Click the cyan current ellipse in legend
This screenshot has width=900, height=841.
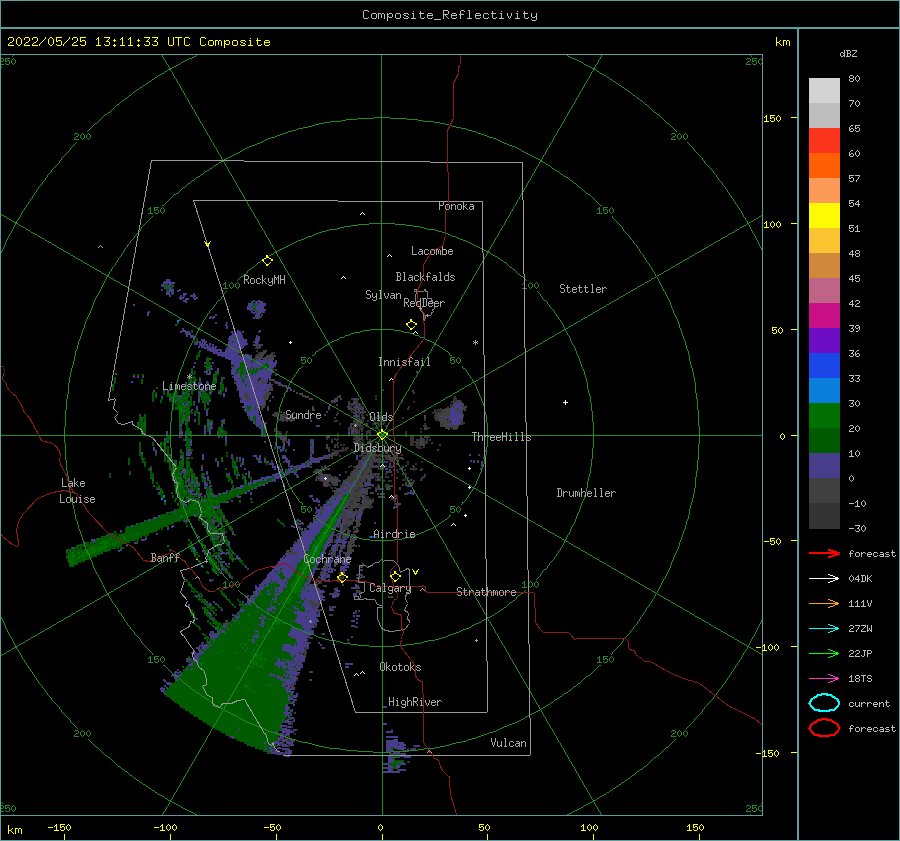point(824,703)
